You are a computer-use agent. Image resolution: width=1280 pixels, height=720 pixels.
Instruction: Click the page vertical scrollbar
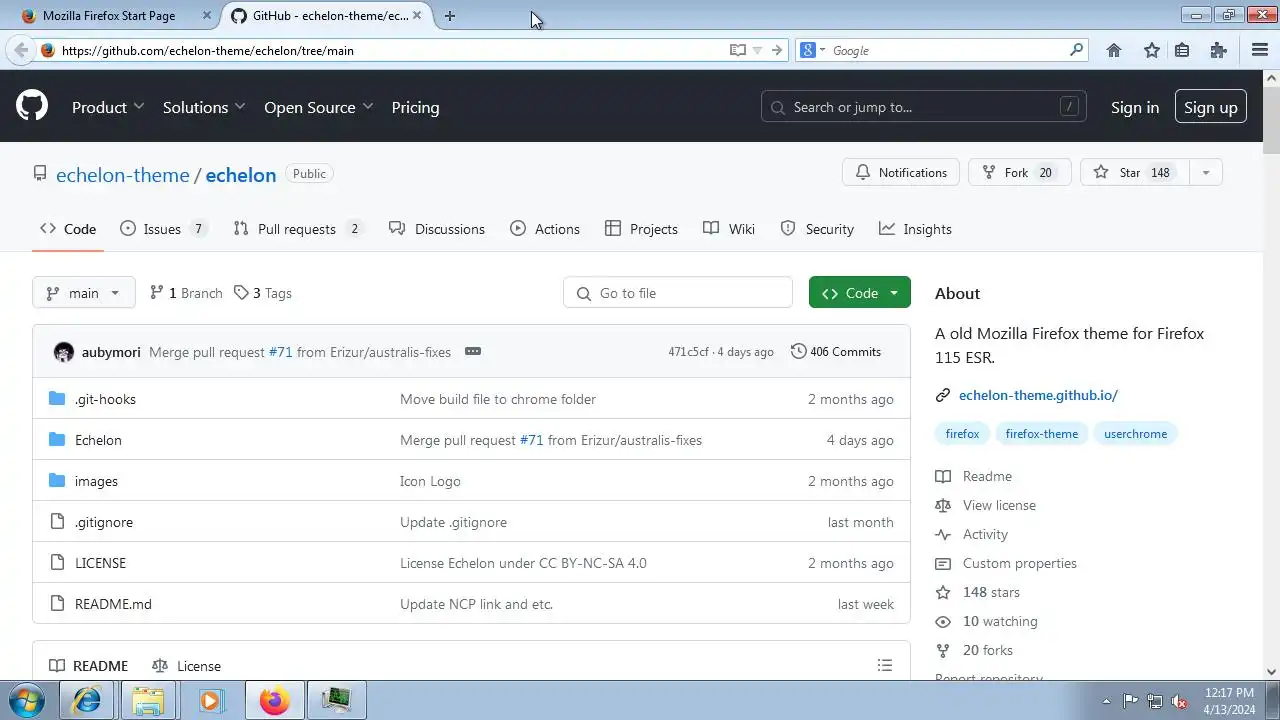pyautogui.click(x=1271, y=375)
